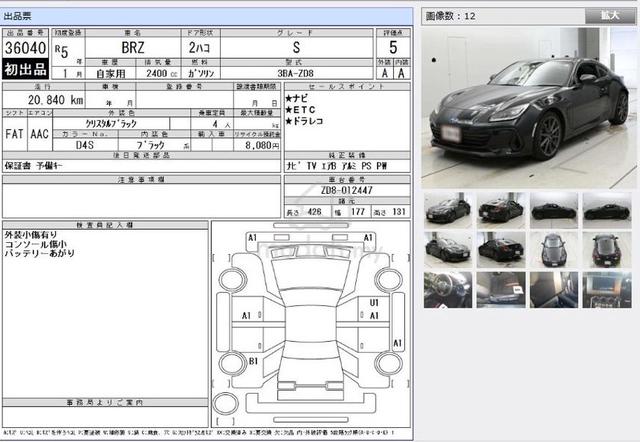Click the model code 3BA-ZD8
Viewport: 640px width, 442px height.
coord(296,73)
